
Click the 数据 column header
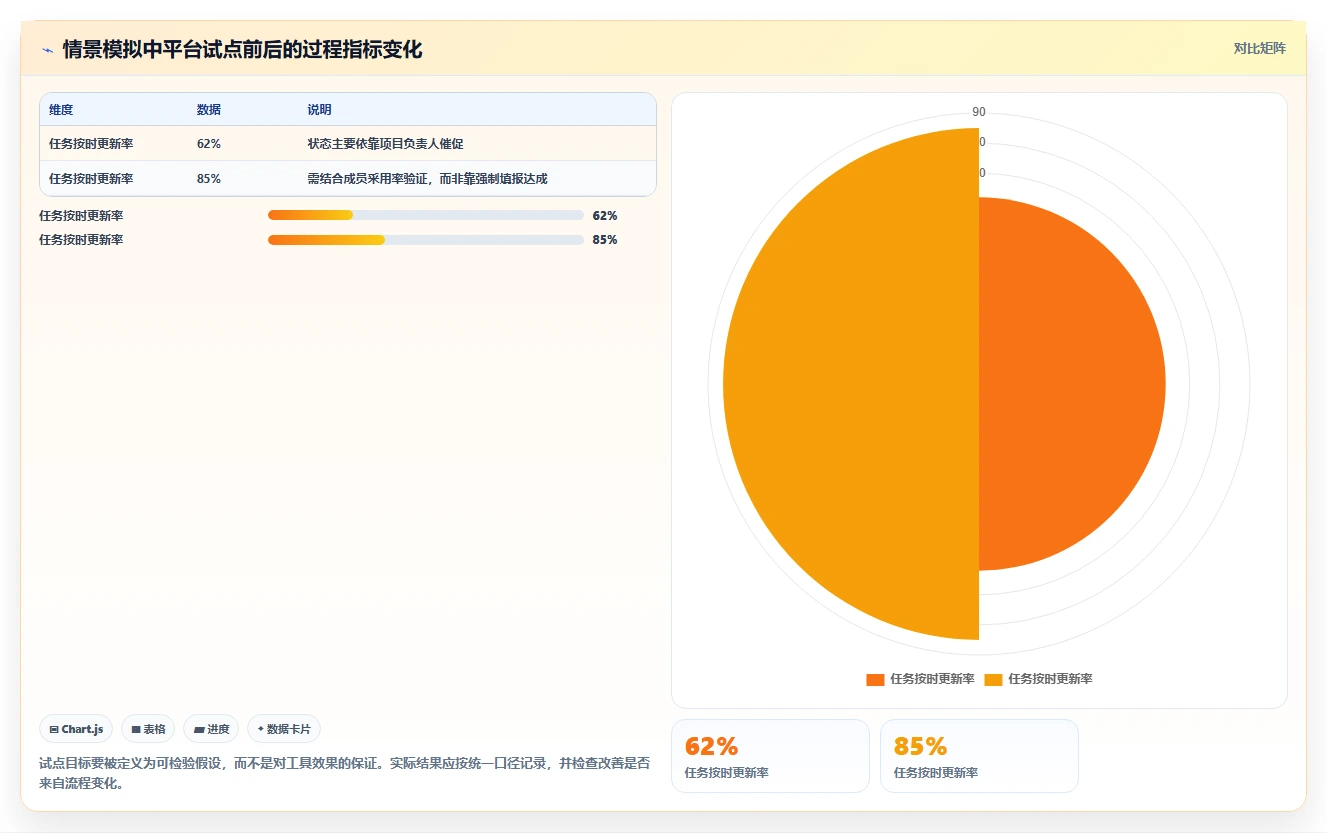[x=209, y=110]
